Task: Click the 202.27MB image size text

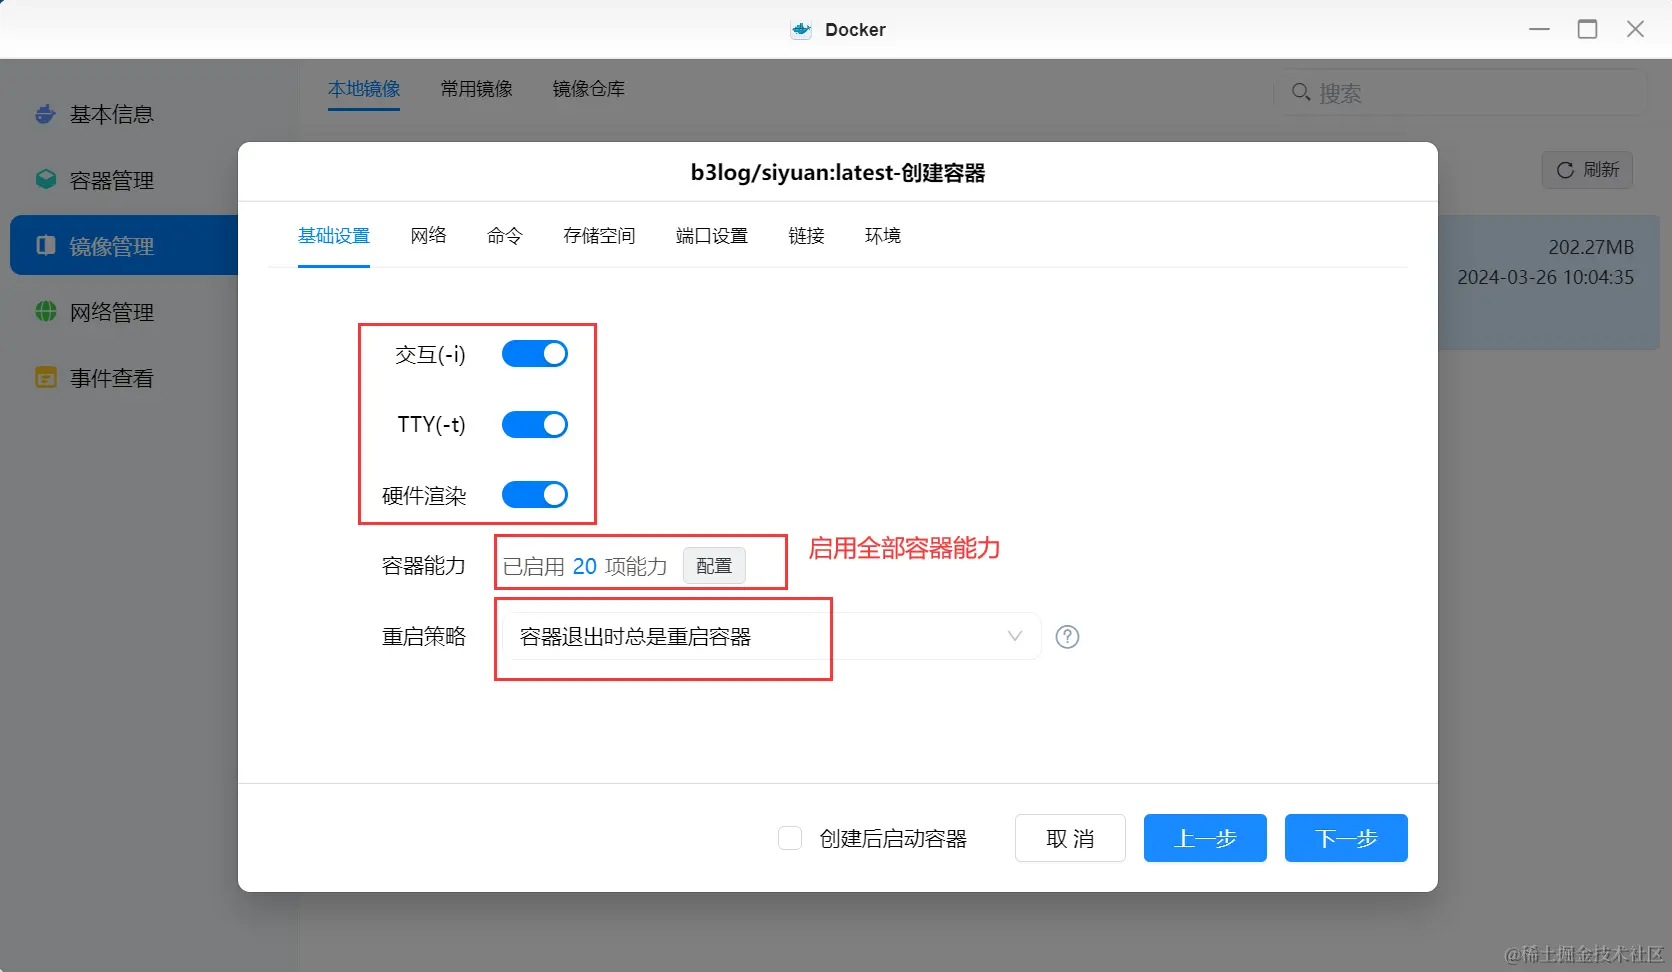Action: tap(1591, 247)
